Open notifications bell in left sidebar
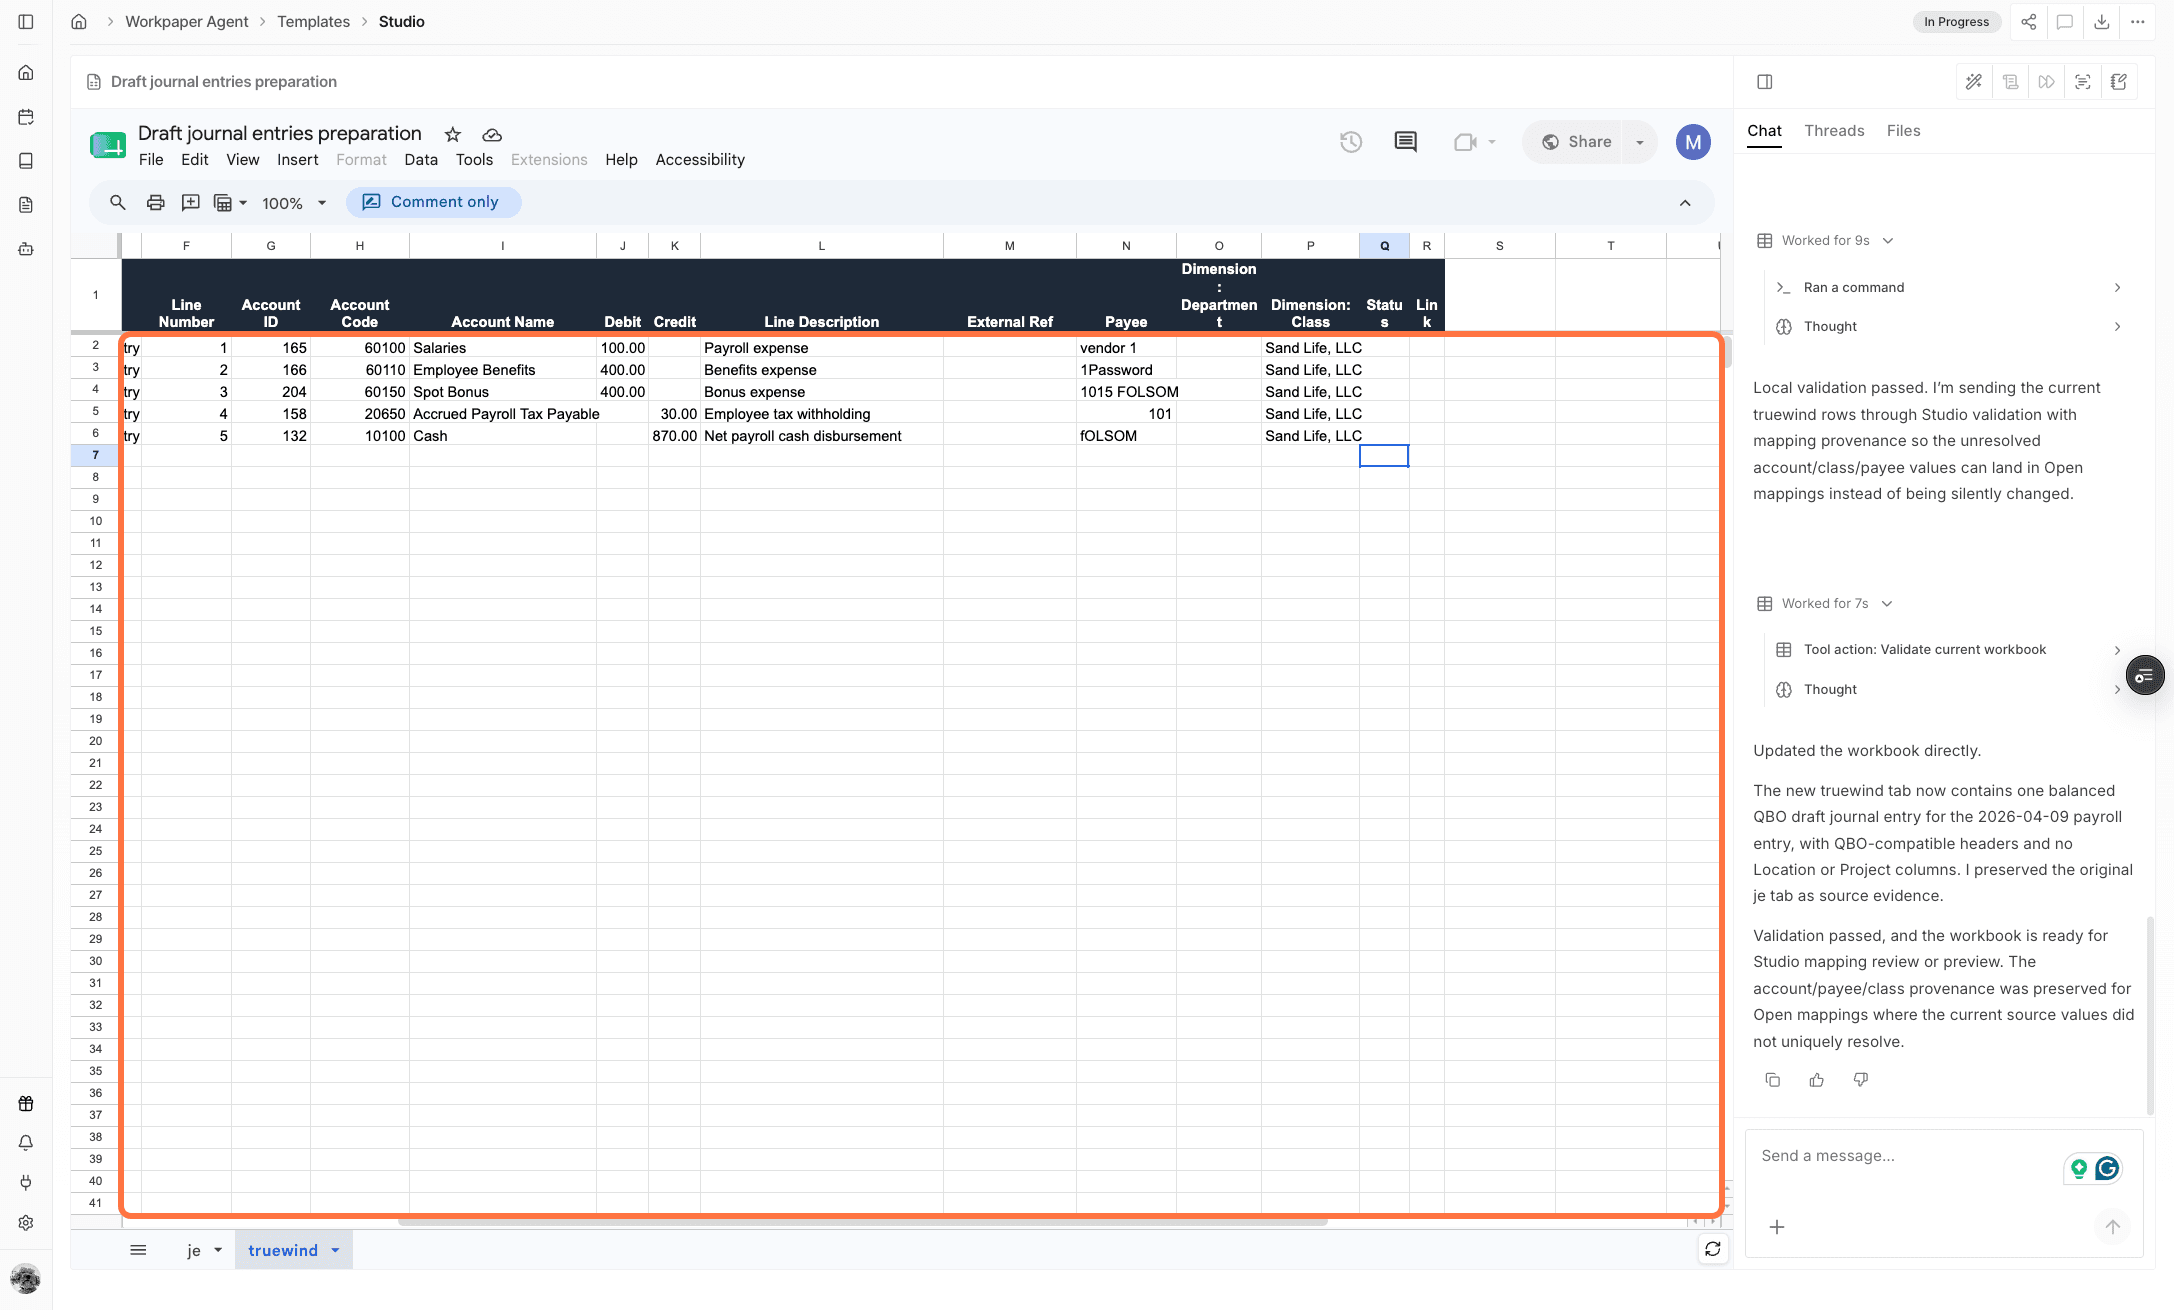The image size is (2174, 1310). click(x=26, y=1143)
